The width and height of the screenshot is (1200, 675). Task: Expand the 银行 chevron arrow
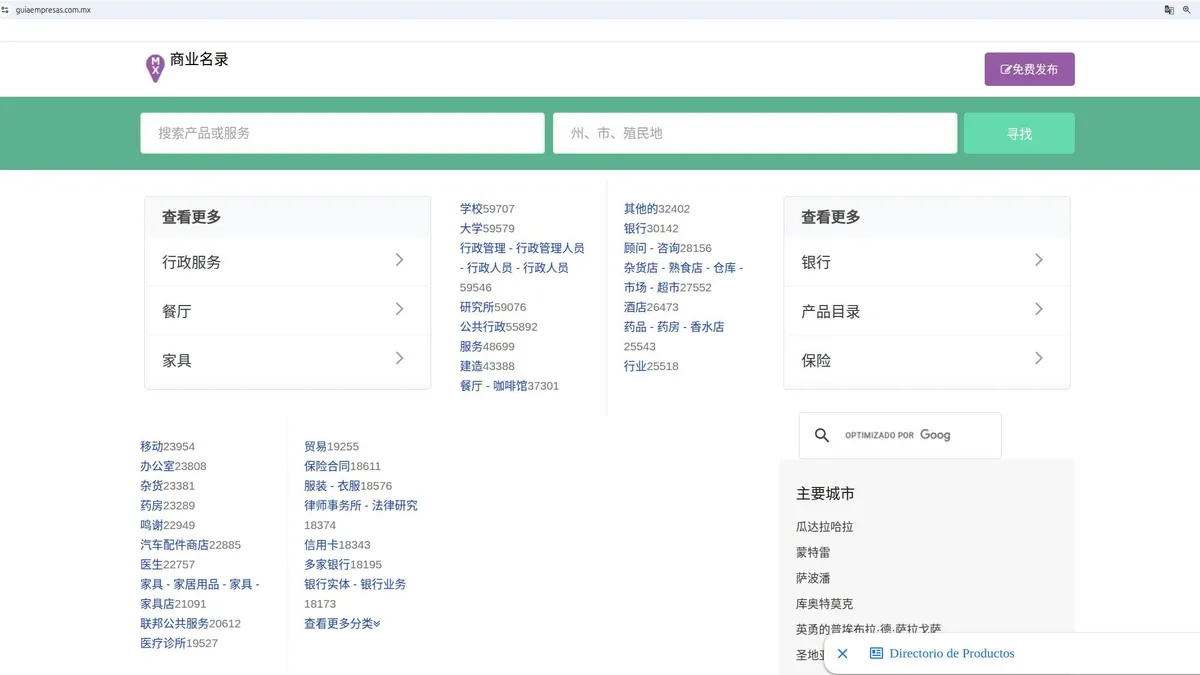click(1038, 260)
